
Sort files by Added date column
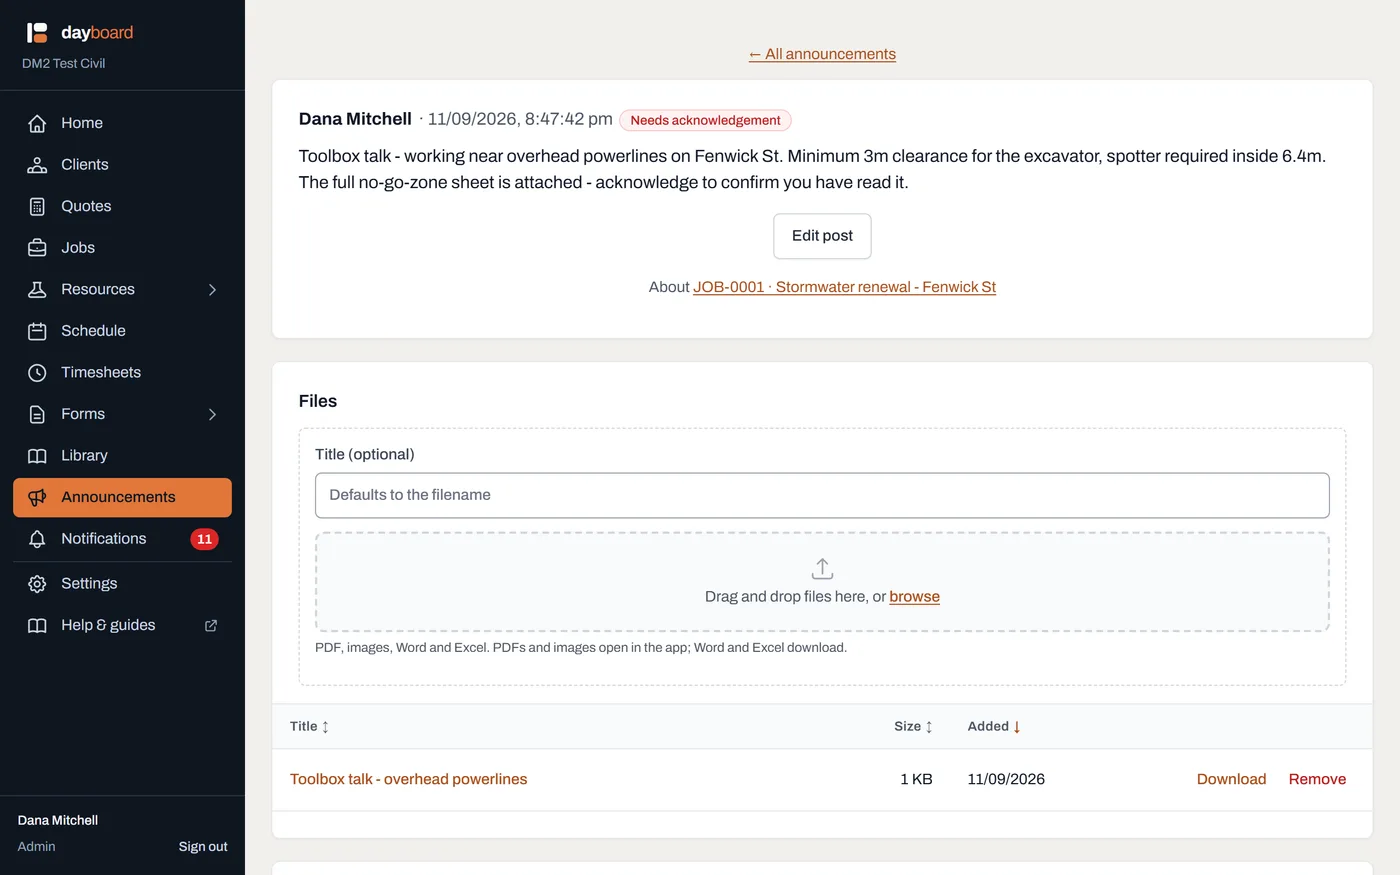(994, 726)
